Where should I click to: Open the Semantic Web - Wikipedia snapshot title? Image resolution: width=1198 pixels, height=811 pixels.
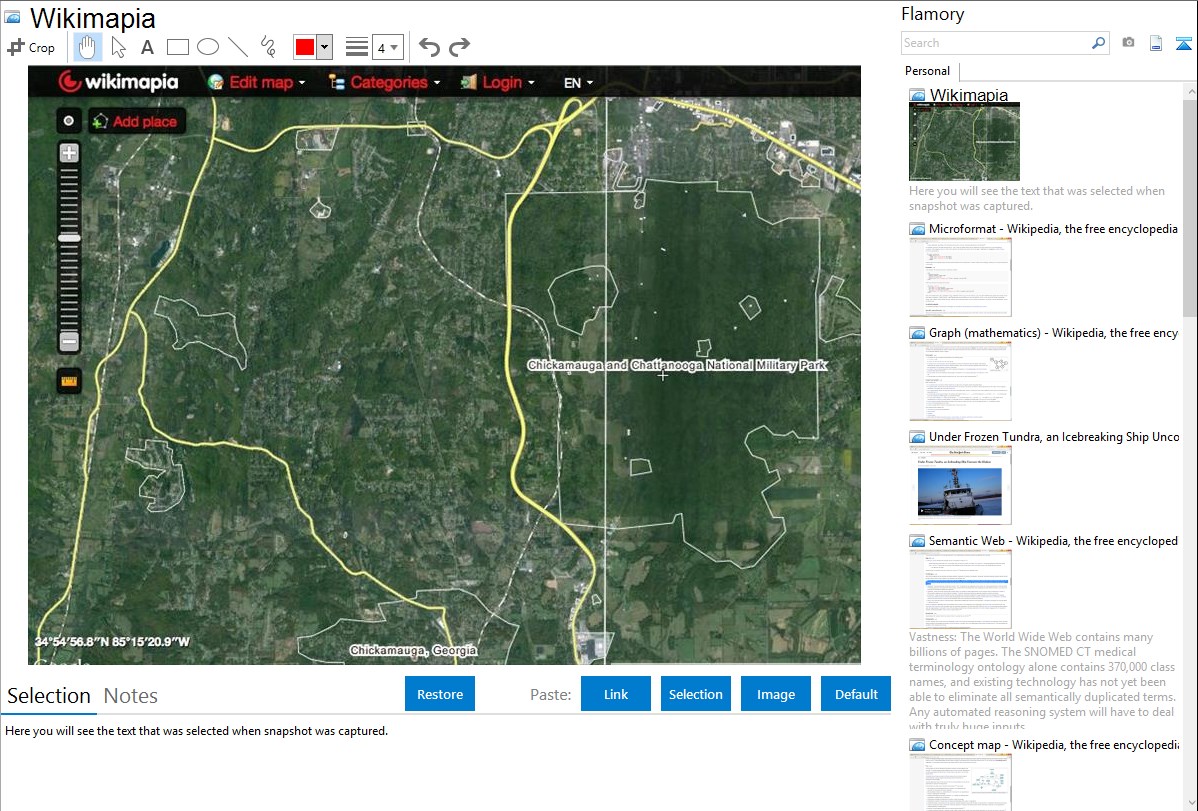point(1053,540)
